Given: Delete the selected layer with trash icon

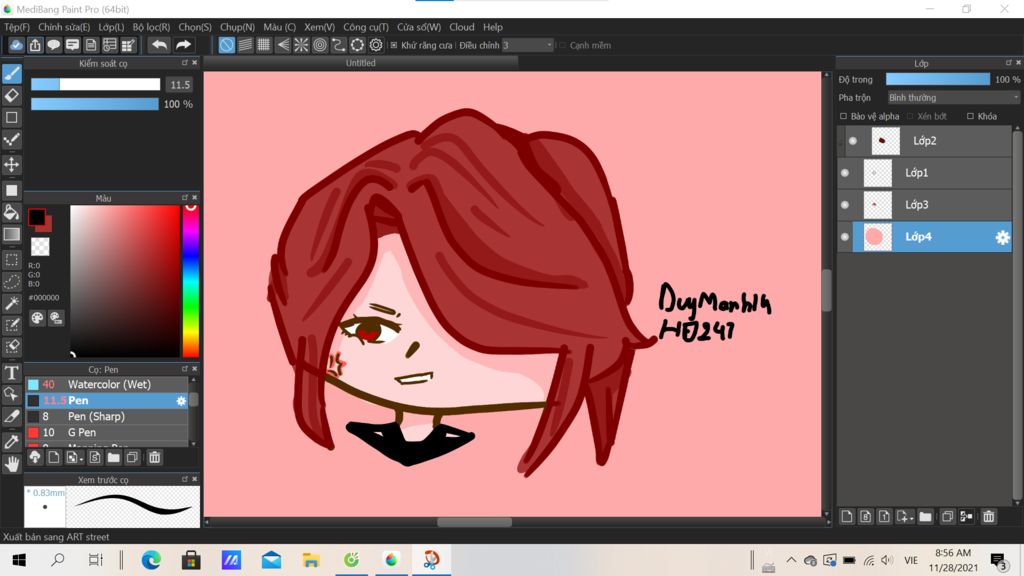Looking at the screenshot, I should click(x=989, y=517).
